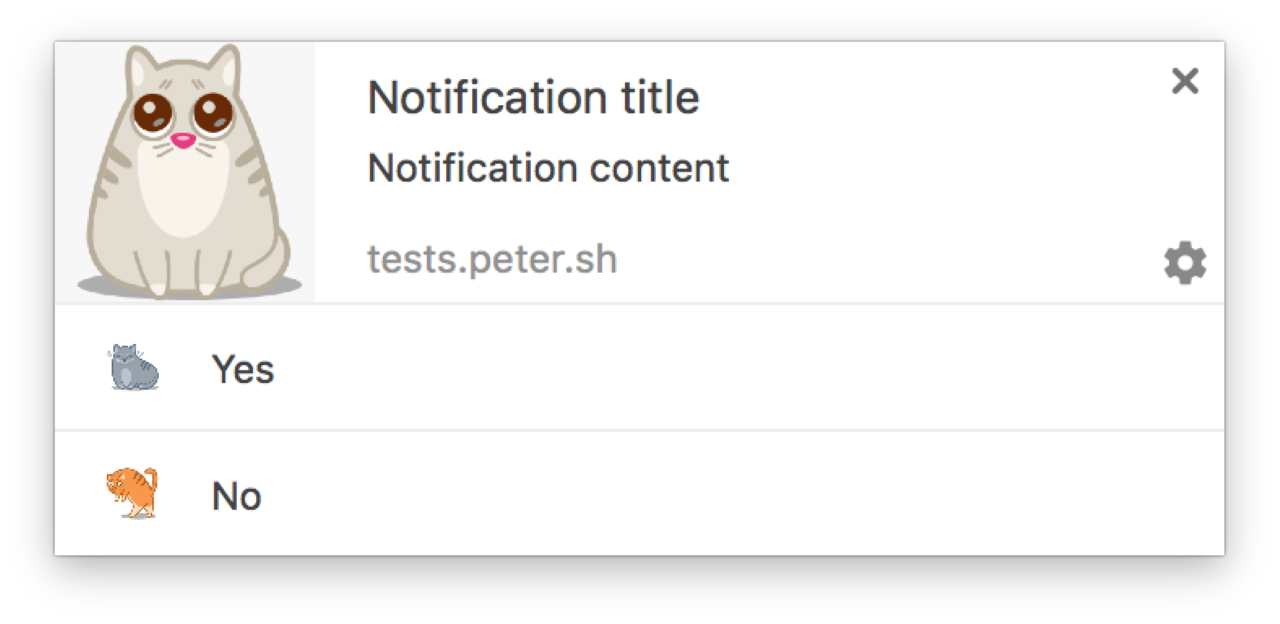Click the tests.peter.sh origin label
Image resolution: width=1280 pixels, height=624 pixels.
pos(492,260)
